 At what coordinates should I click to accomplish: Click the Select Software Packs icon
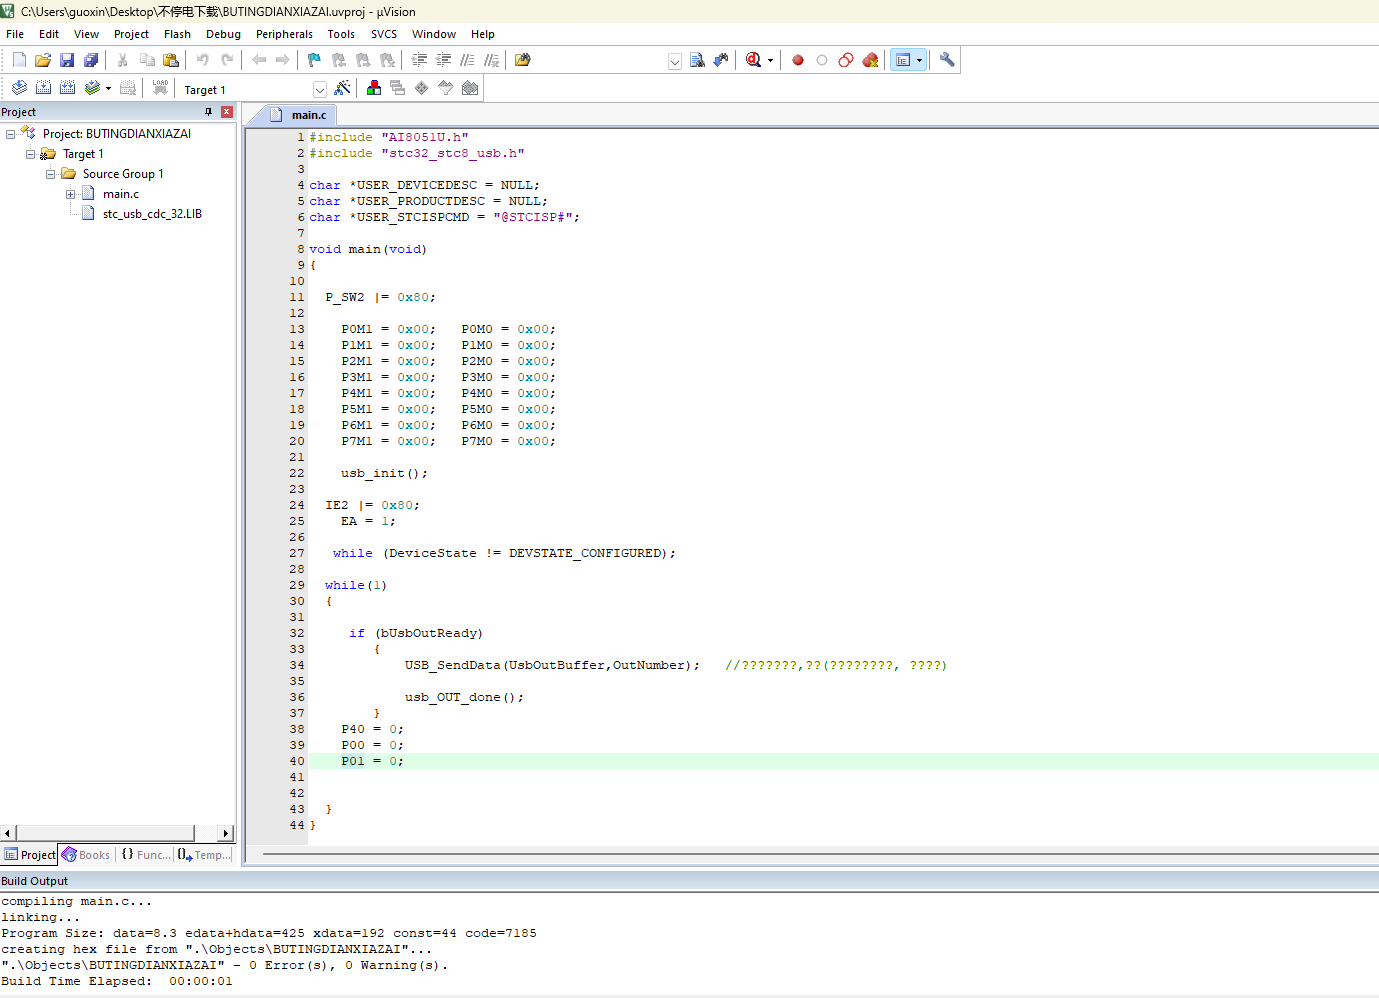coord(446,88)
